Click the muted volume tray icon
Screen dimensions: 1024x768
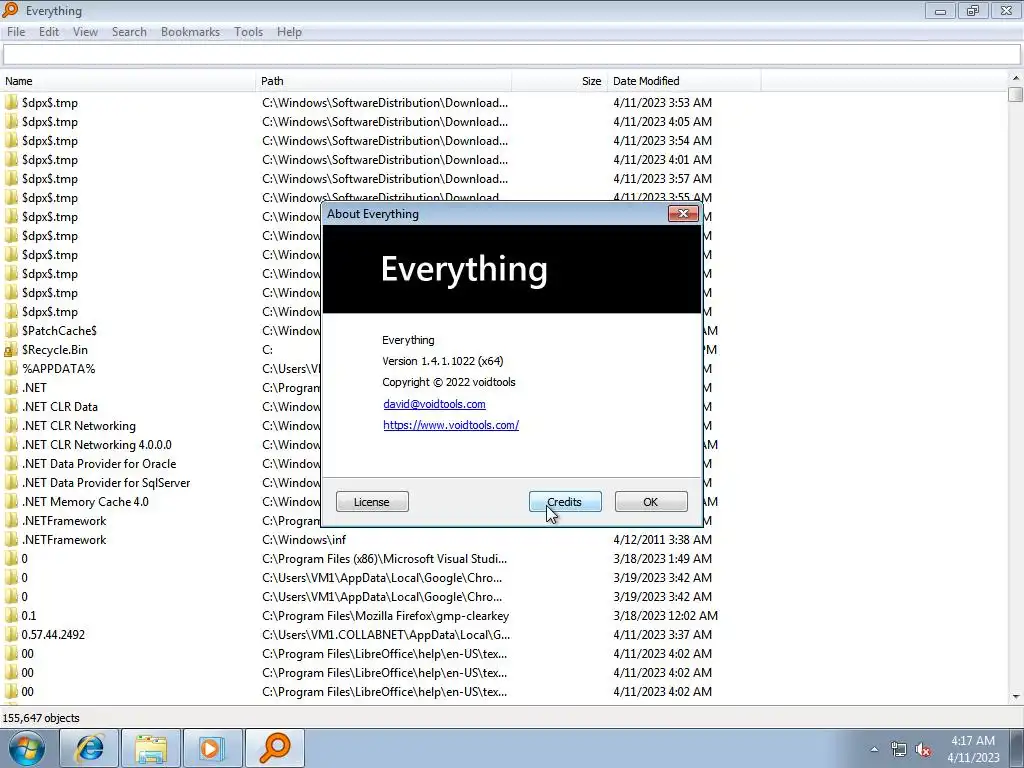923,749
